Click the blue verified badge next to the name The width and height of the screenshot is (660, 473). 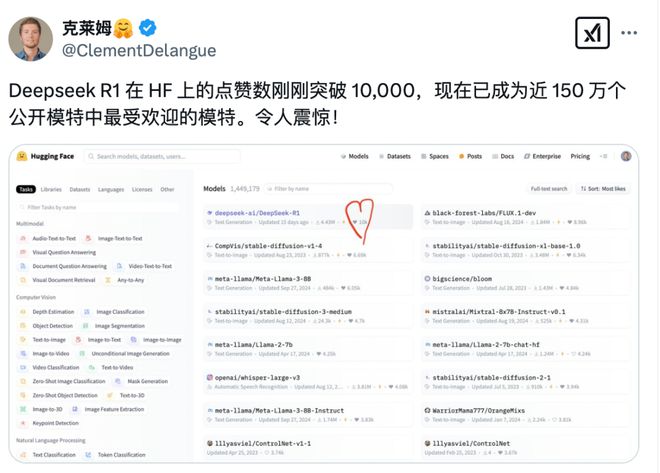[x=148, y=28]
